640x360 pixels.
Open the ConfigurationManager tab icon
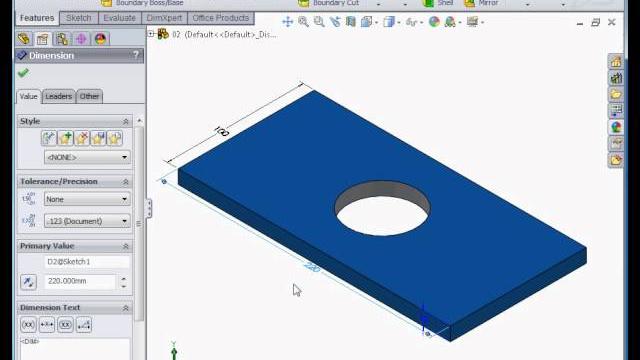point(62,39)
